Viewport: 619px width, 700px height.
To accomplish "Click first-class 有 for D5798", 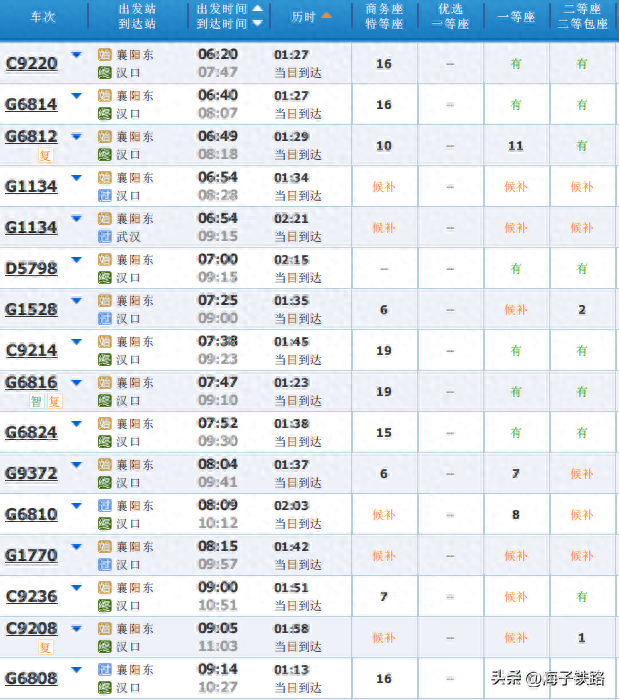I will [x=516, y=269].
